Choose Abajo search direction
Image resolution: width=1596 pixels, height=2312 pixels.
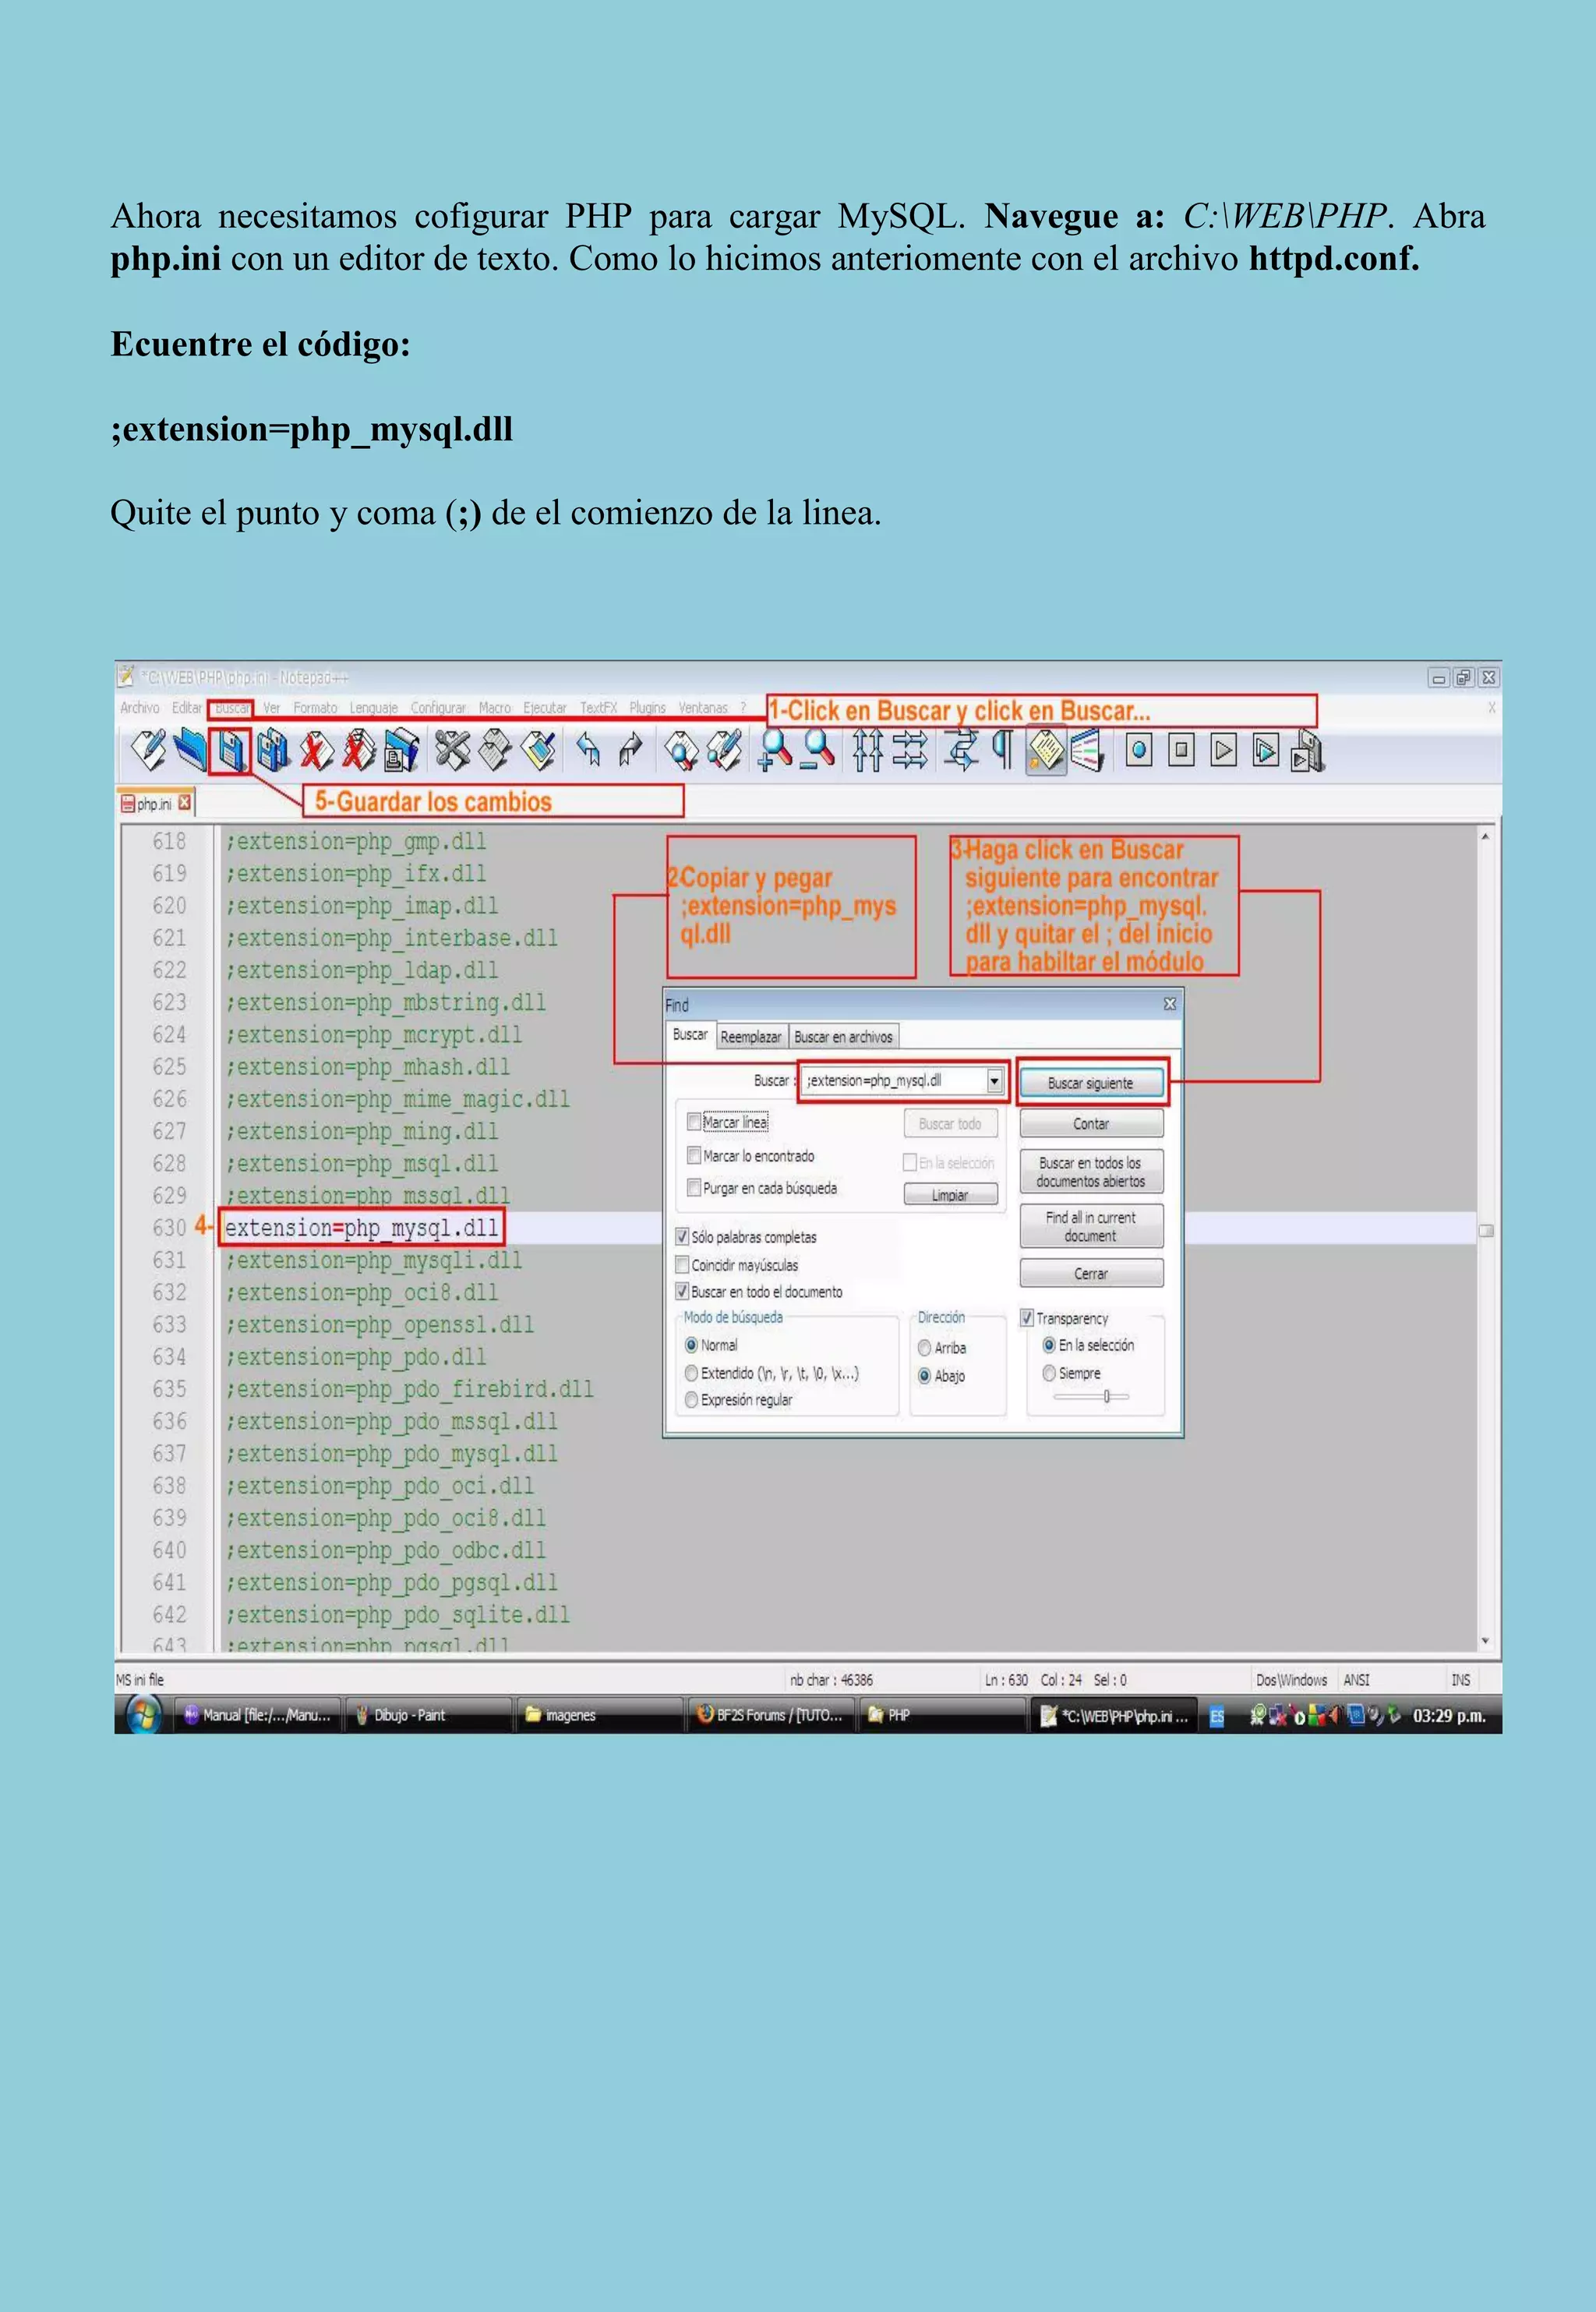click(925, 1376)
